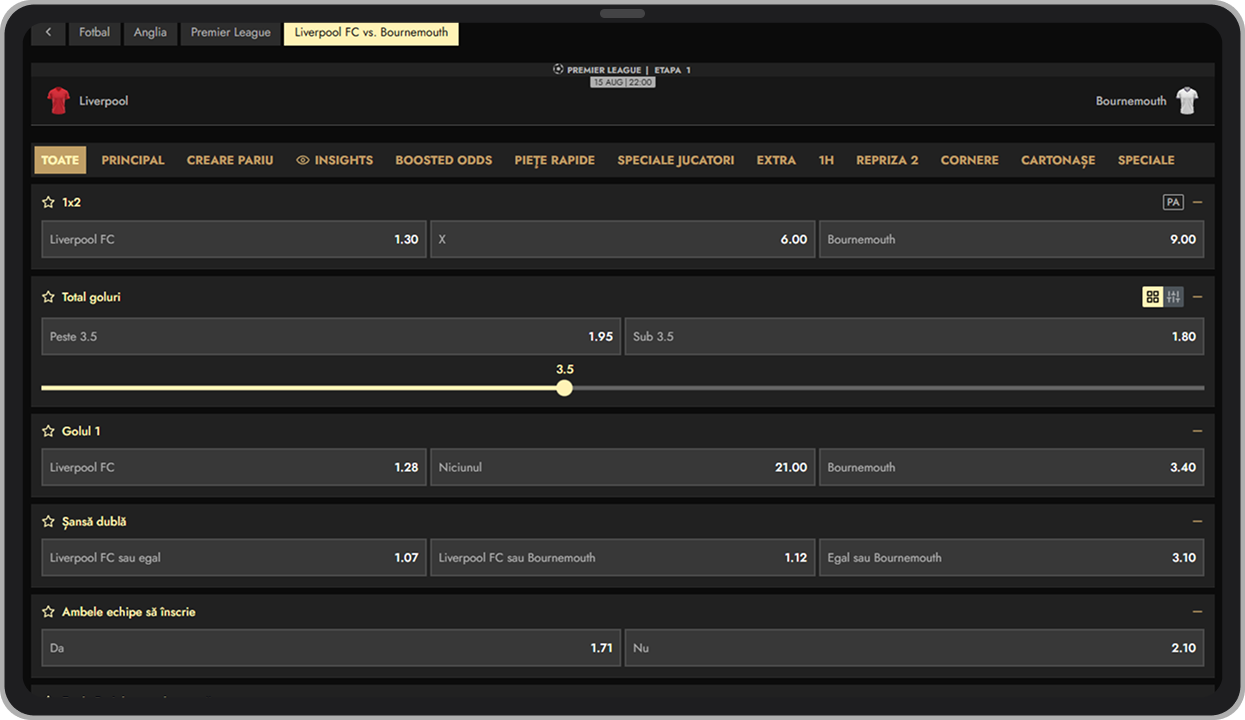This screenshot has height=720, width=1245.
Task: Star the Total goluri market
Action: (48, 297)
